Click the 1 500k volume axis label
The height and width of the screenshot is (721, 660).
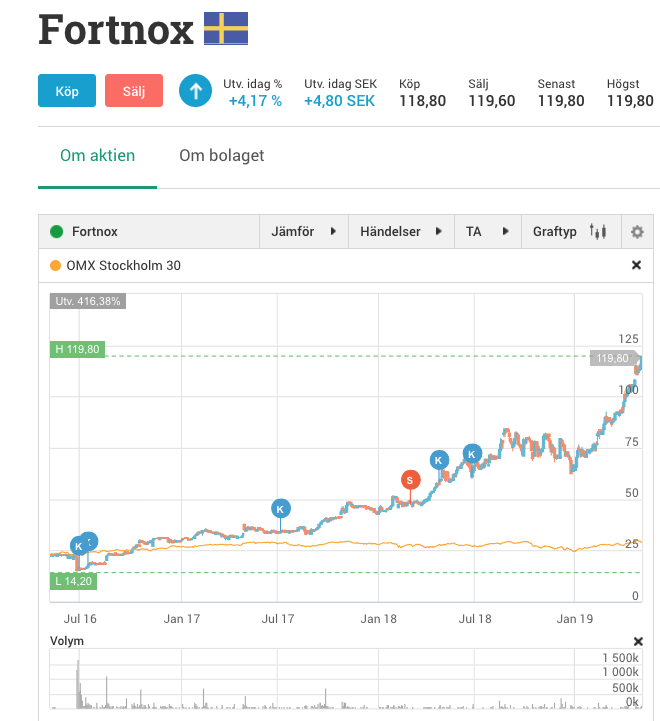click(621, 658)
